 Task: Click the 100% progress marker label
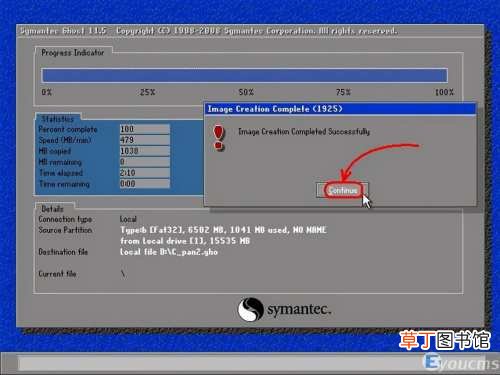444,92
